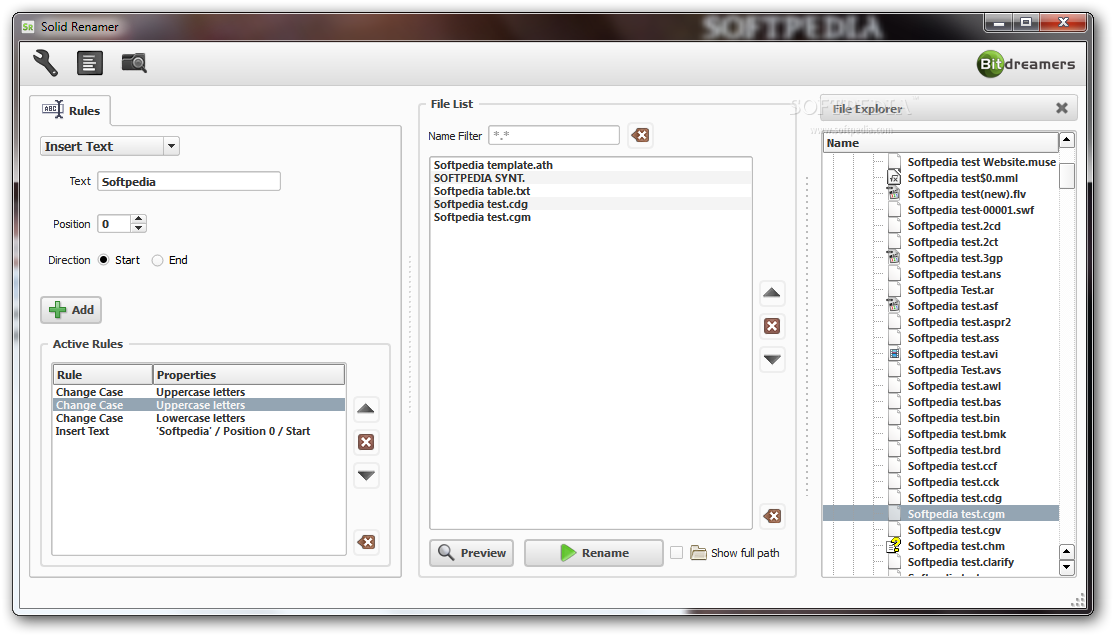1114x636 pixels.
Task: Move active rule up
Action: click(366, 409)
